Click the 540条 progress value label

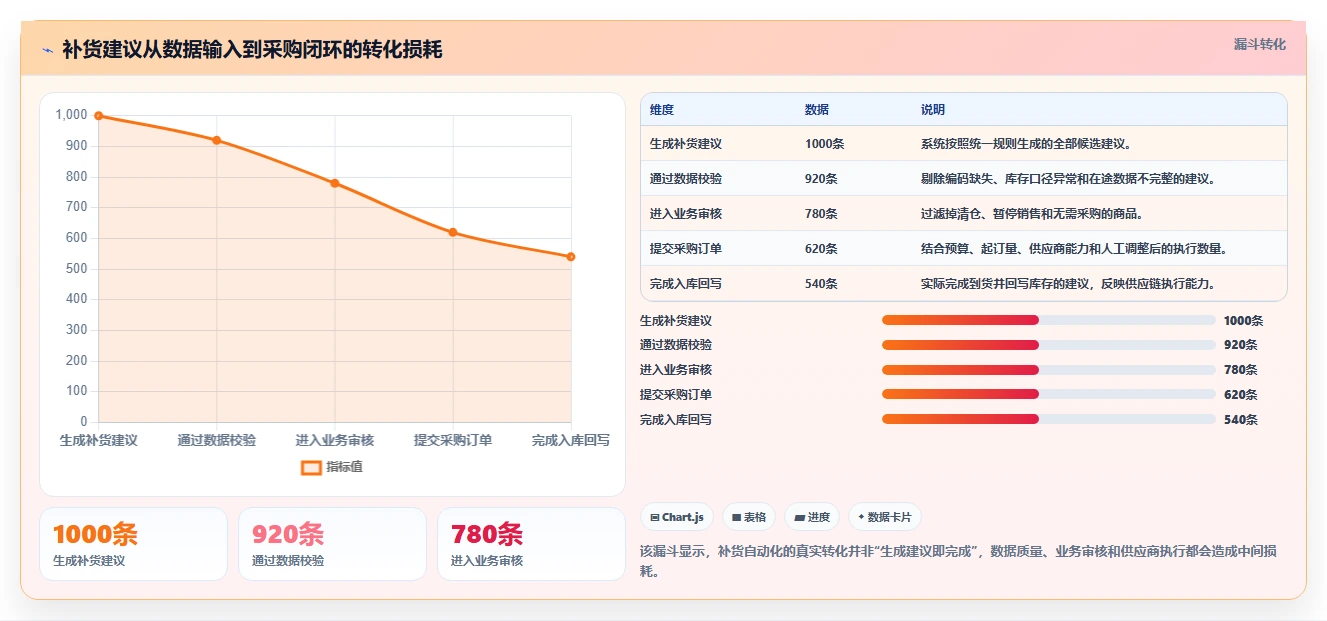click(1241, 420)
